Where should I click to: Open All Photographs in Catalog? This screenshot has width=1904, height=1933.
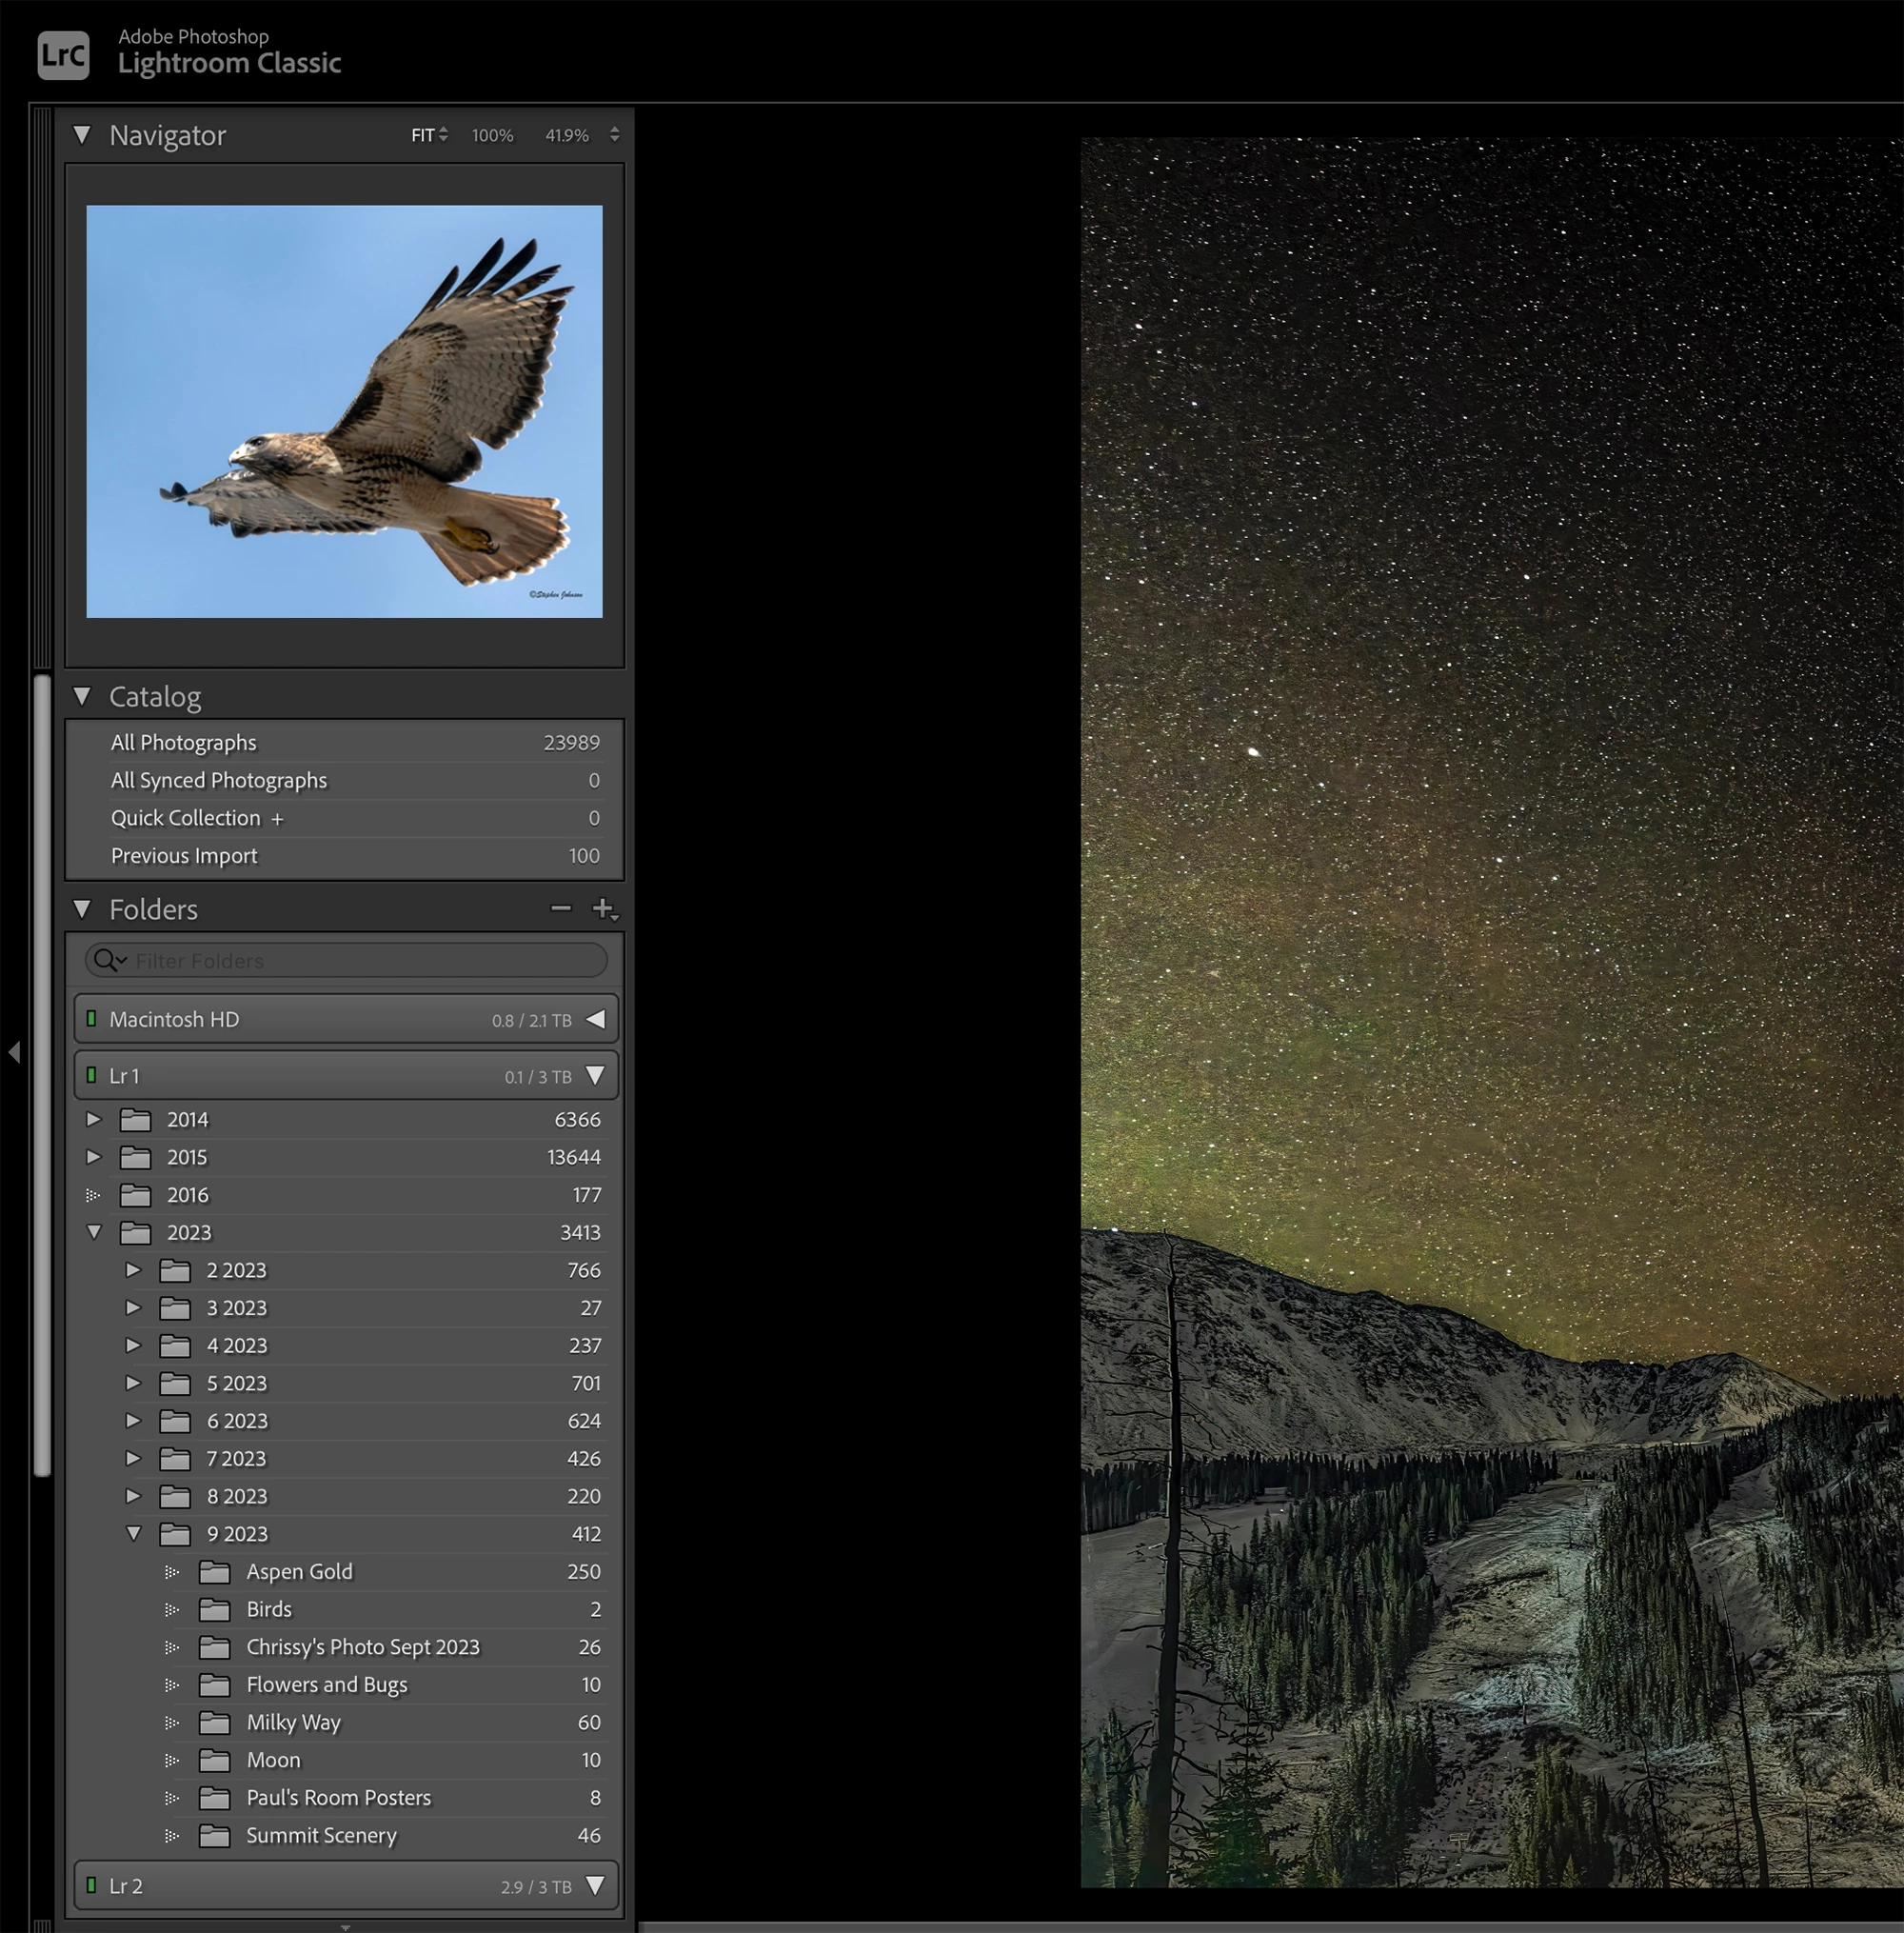click(x=184, y=742)
